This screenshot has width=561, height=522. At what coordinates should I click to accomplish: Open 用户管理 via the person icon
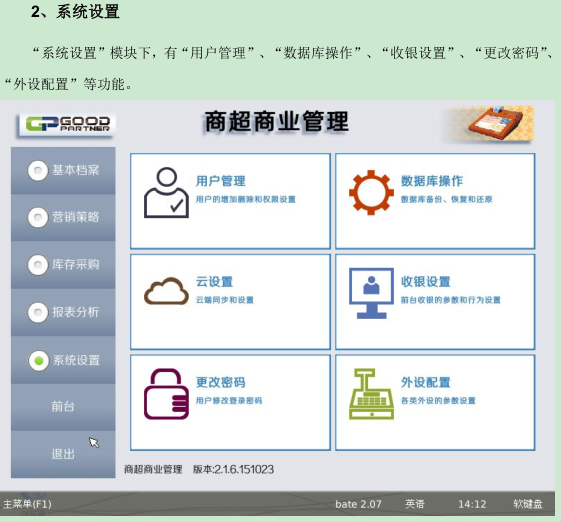point(166,192)
